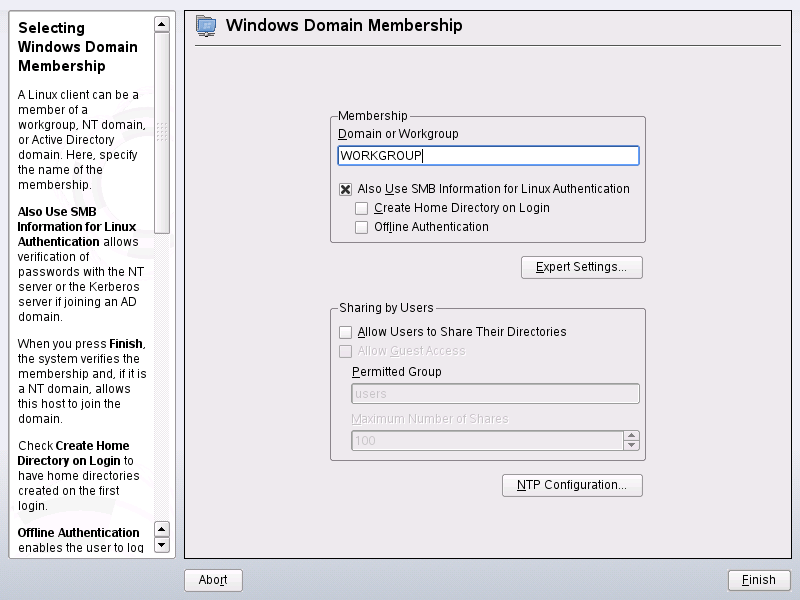
Task: Click the Finish button
Action: click(759, 580)
